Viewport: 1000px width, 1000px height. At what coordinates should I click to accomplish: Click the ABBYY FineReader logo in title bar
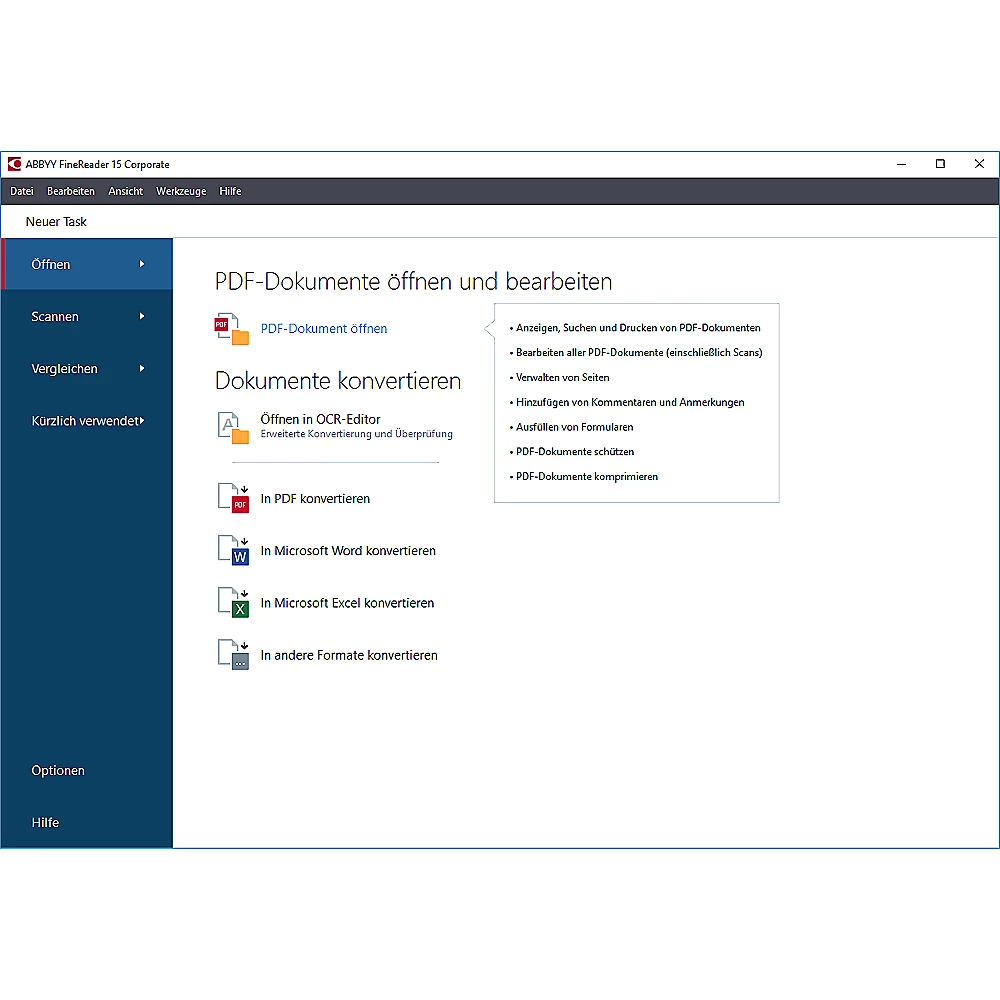(x=14, y=164)
